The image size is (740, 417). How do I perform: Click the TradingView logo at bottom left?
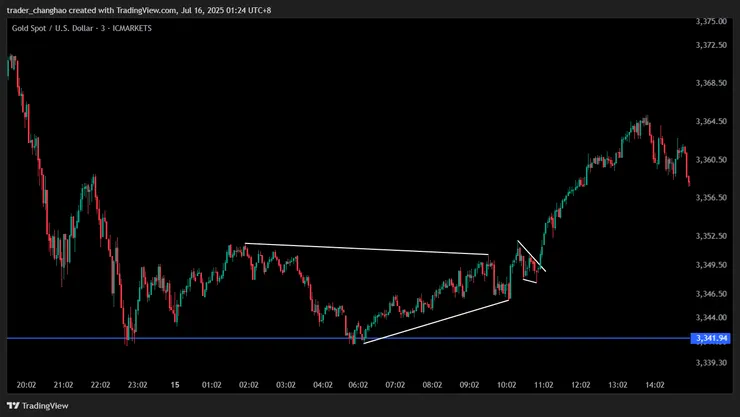click(38, 406)
